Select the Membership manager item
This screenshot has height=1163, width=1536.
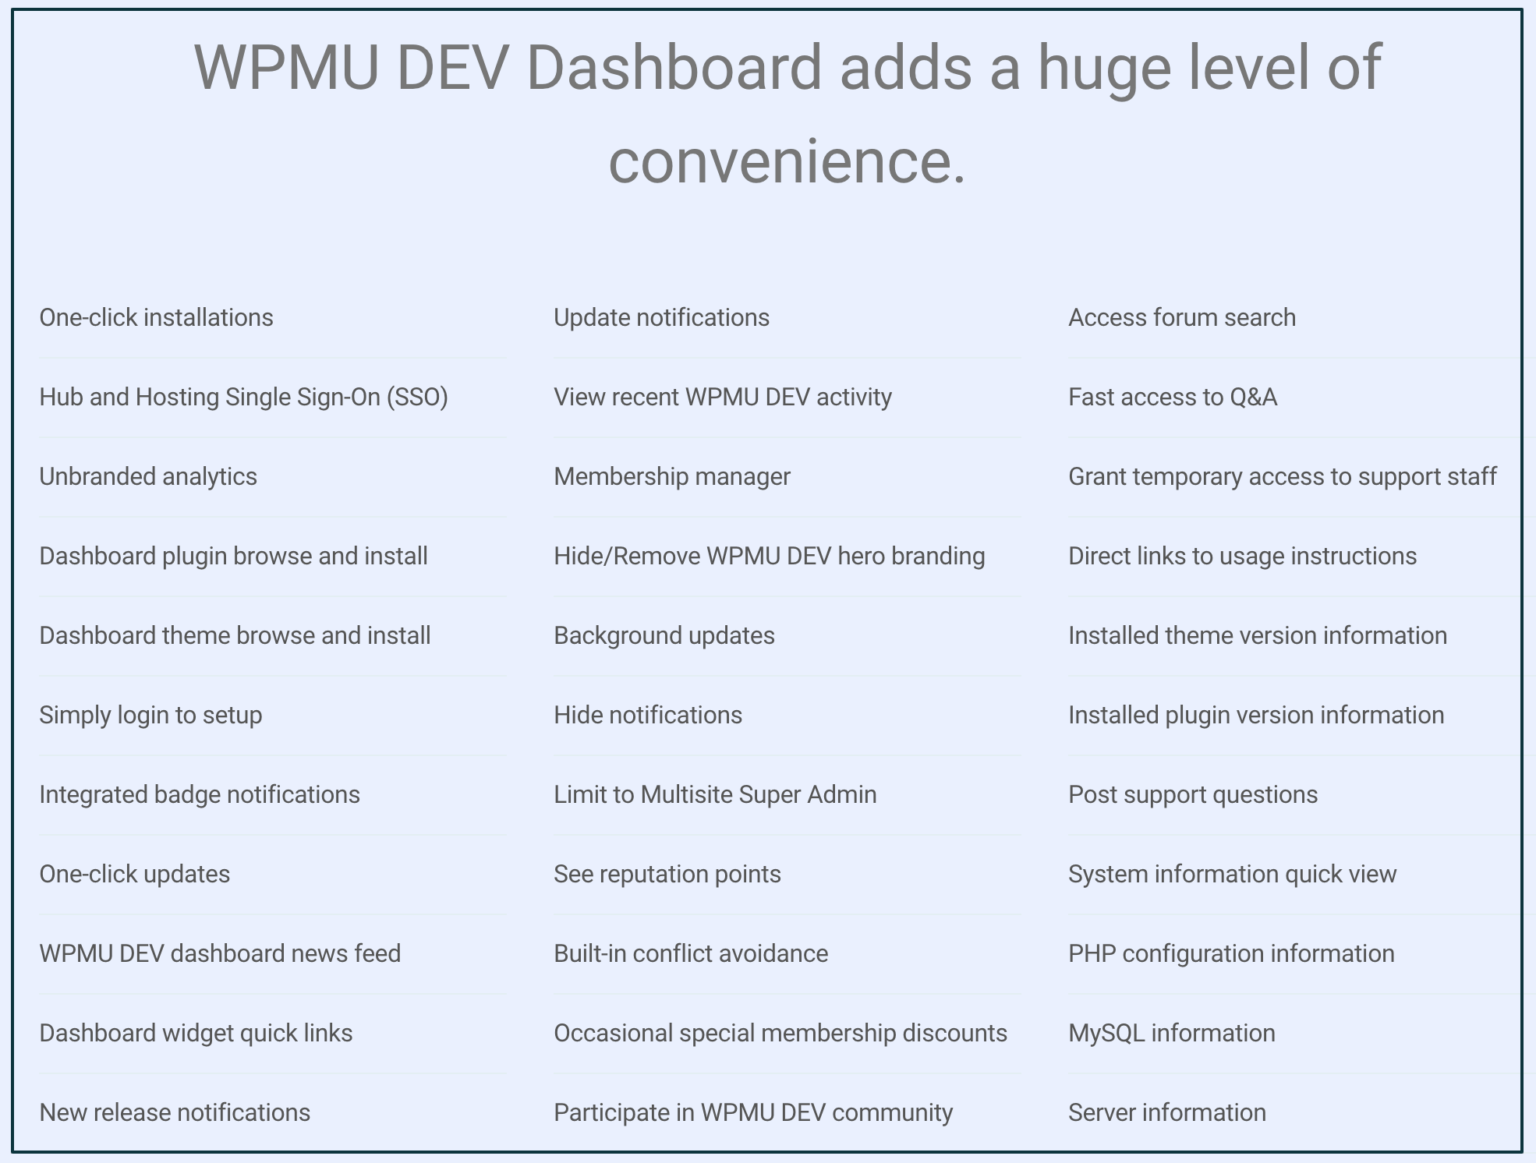(671, 477)
